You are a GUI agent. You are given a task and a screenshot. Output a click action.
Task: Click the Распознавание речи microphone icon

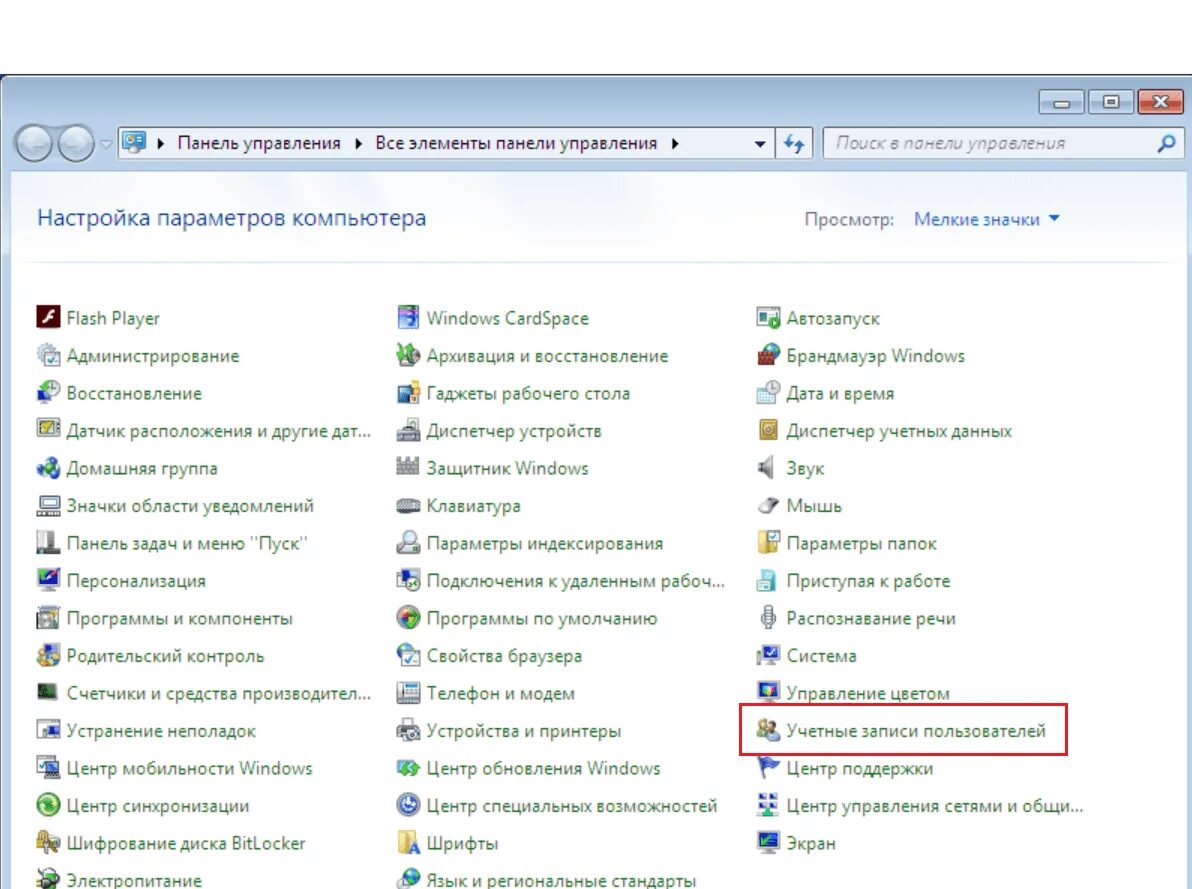[x=769, y=617]
